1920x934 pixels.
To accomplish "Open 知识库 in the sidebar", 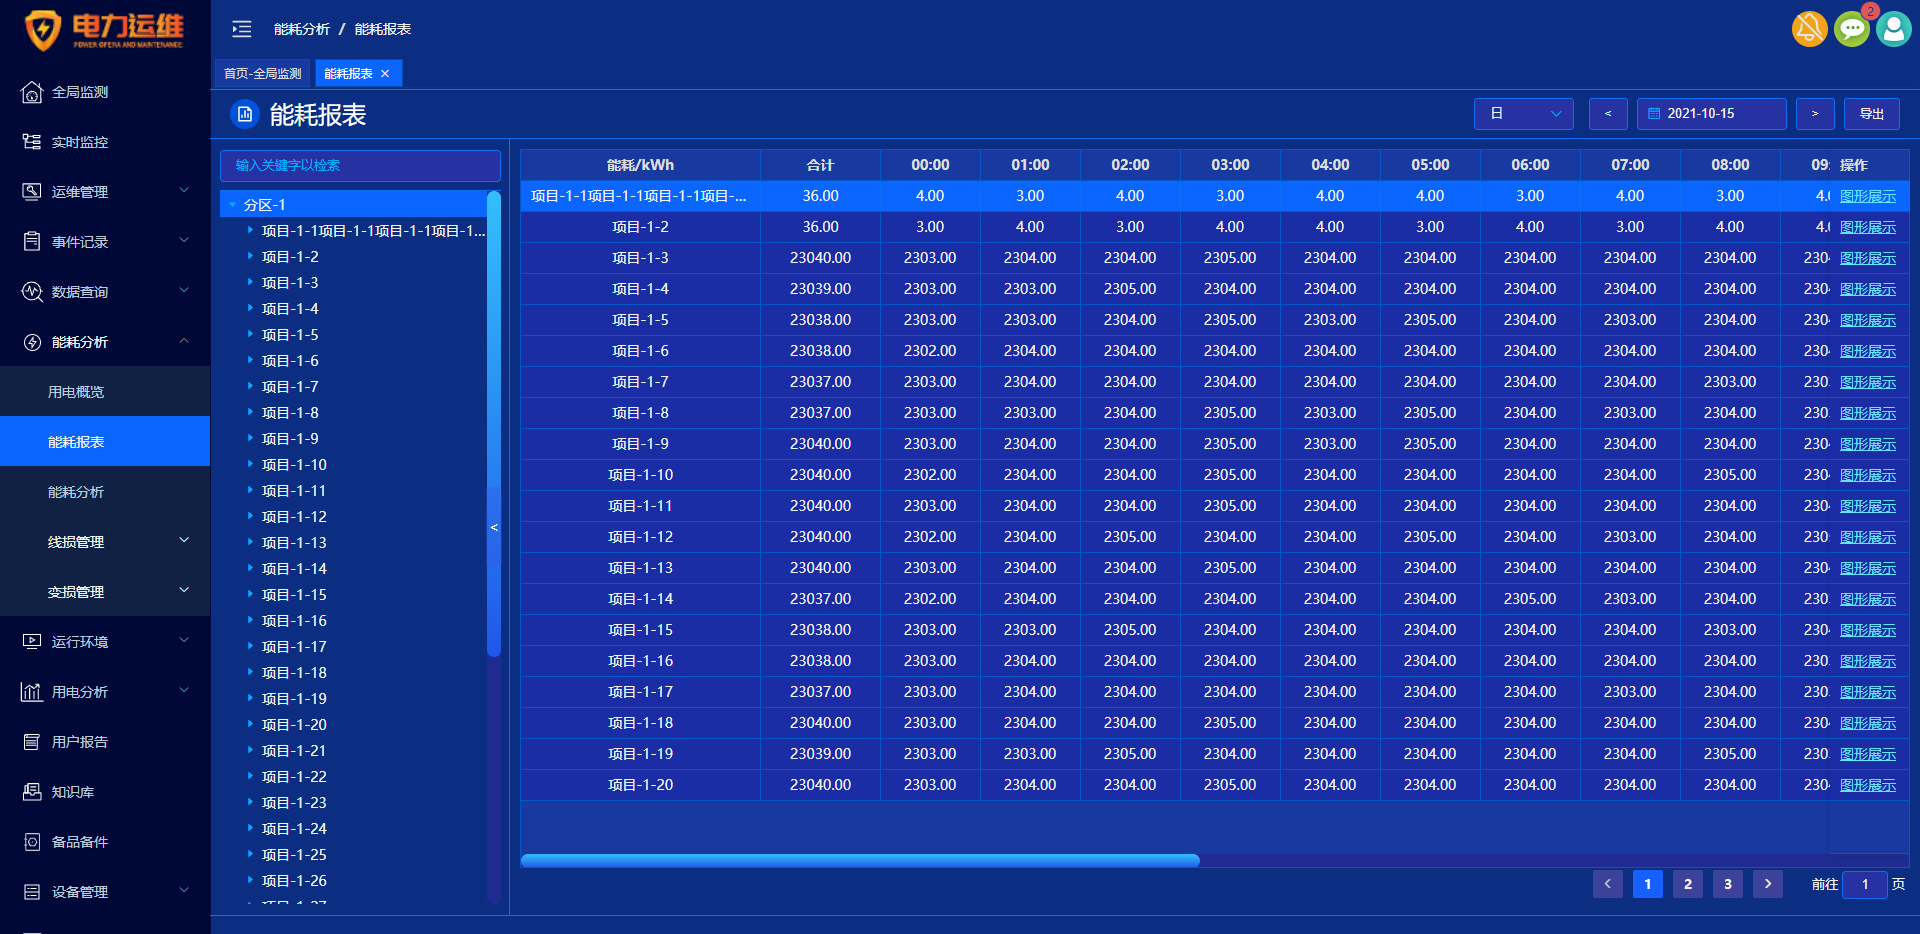I will coord(73,792).
